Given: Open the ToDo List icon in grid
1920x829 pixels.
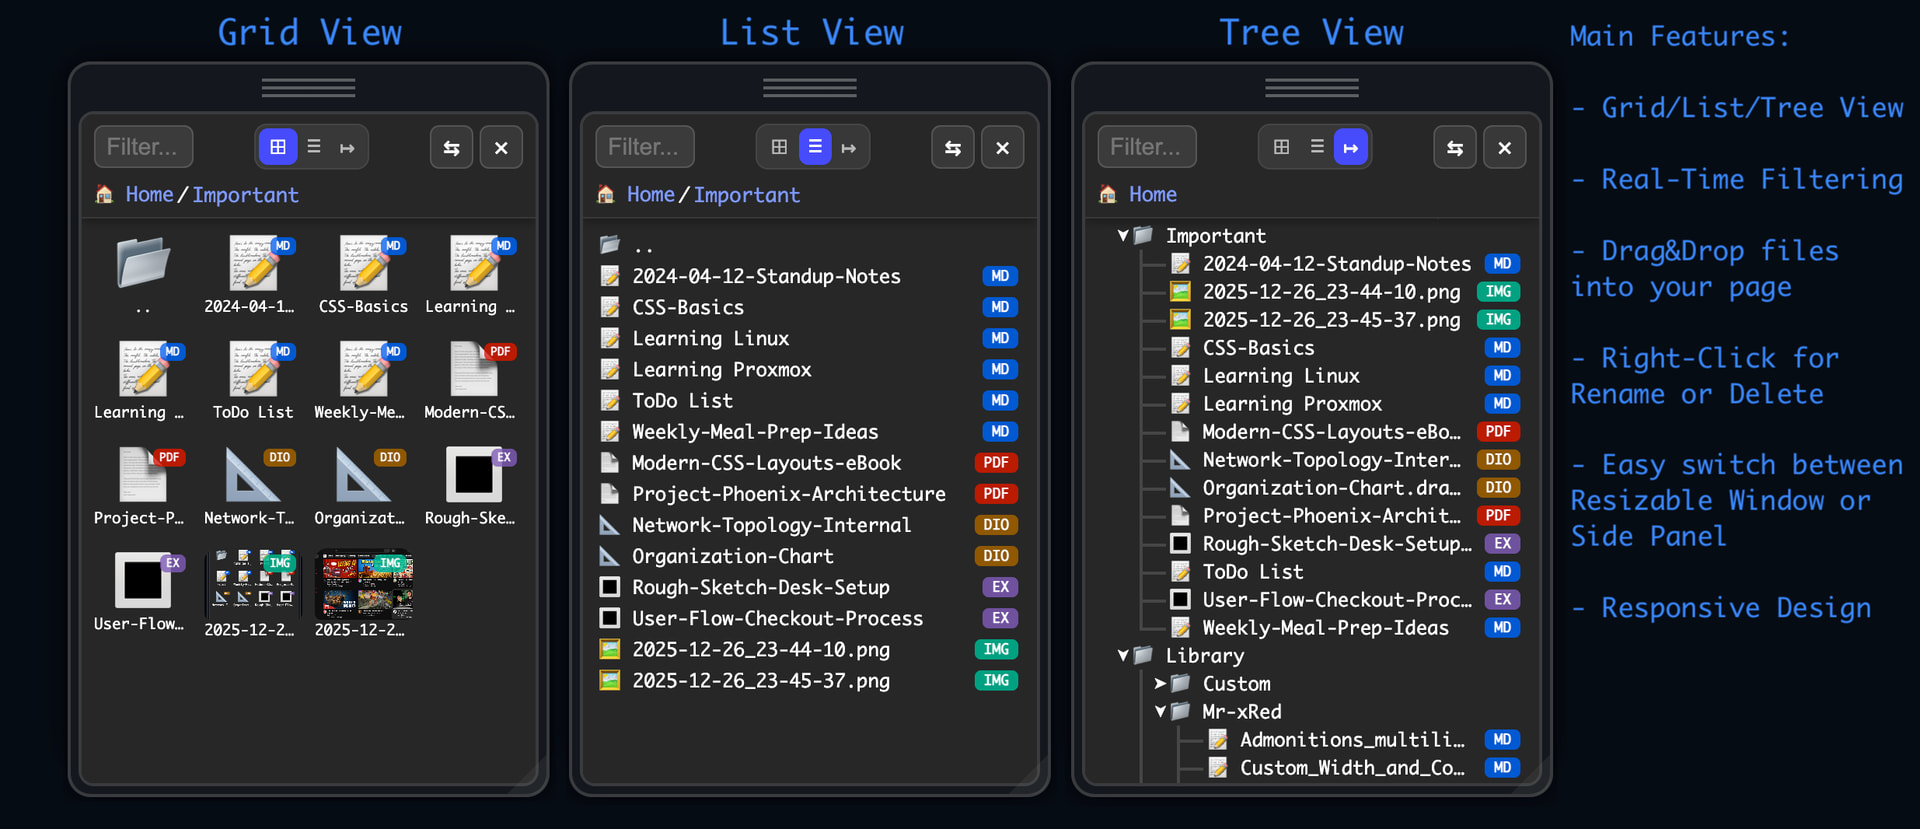Looking at the screenshot, I should point(253,370).
